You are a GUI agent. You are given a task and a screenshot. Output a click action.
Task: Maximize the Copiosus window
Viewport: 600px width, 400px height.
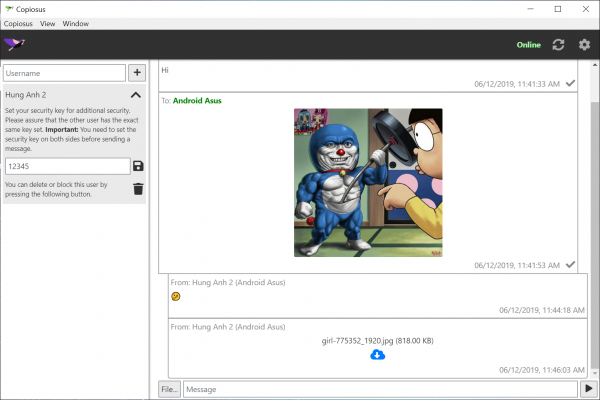coord(558,9)
